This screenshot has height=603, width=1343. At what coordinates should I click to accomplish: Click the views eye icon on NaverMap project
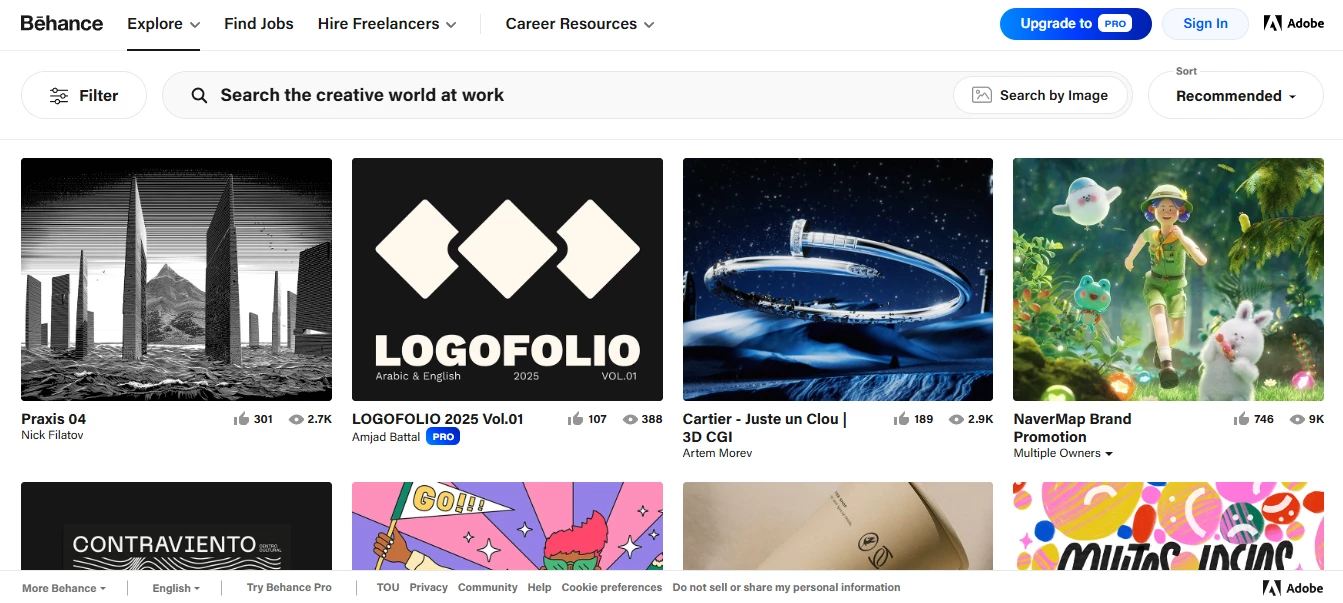coord(1297,420)
